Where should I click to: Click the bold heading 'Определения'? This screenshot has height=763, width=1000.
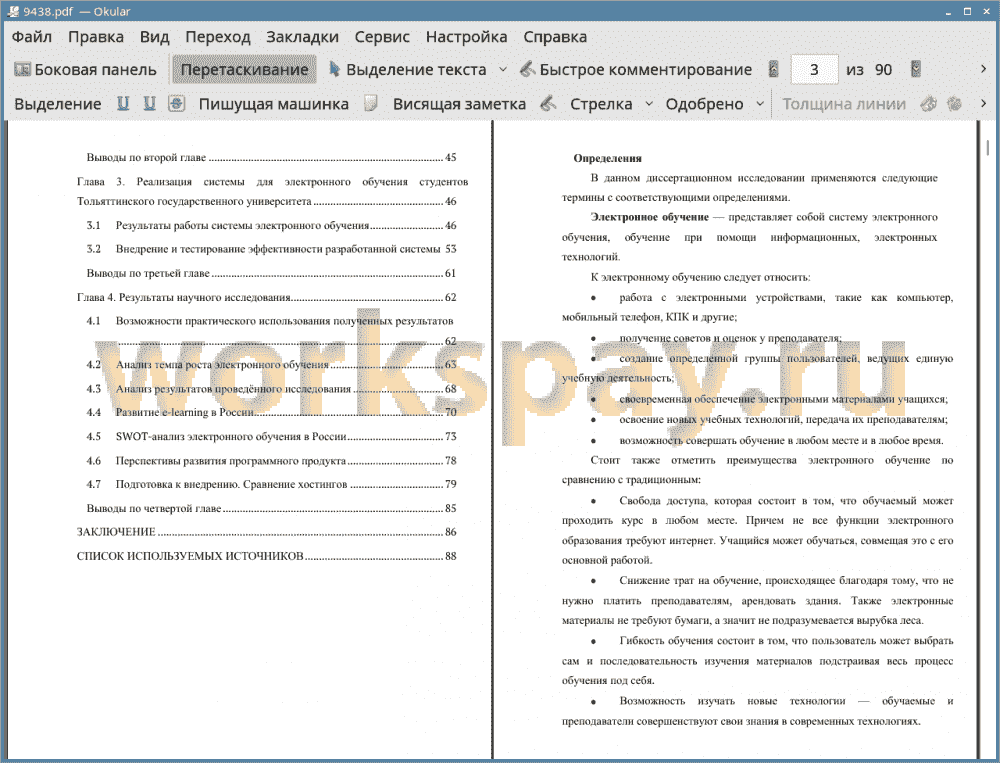click(607, 158)
